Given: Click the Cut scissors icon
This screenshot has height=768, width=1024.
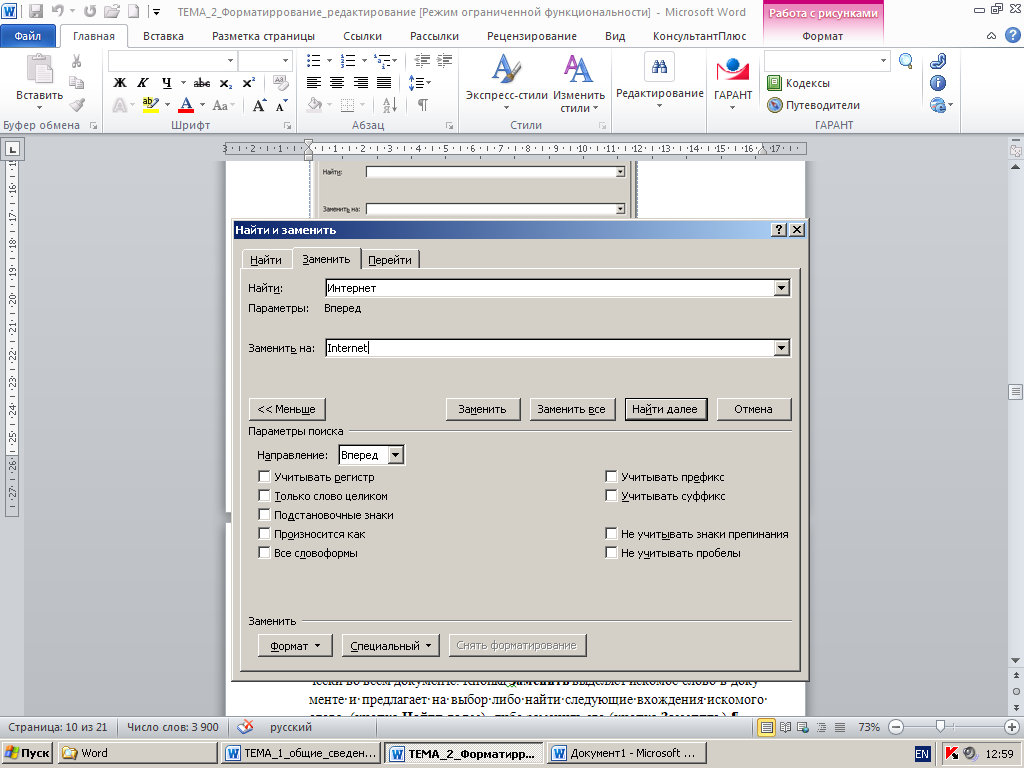Looking at the screenshot, I should (x=76, y=61).
